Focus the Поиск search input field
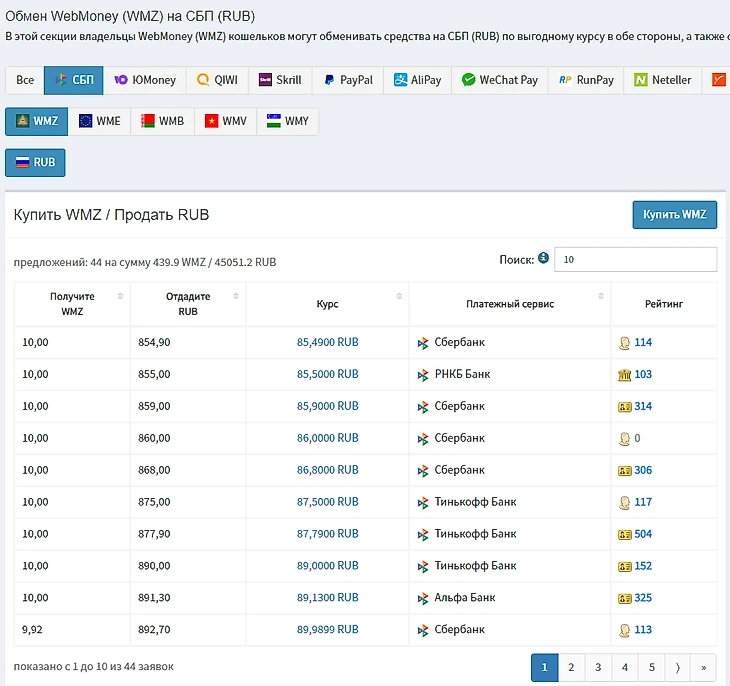Image resolution: width=730 pixels, height=686 pixels. 635,259
